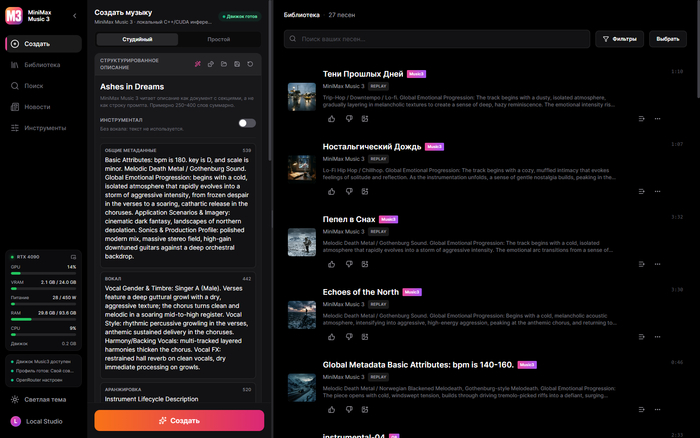Viewport: 700px width, 438px height.
Task: Open the Ностальгический Дождь song thumbnail
Action: coord(302,169)
